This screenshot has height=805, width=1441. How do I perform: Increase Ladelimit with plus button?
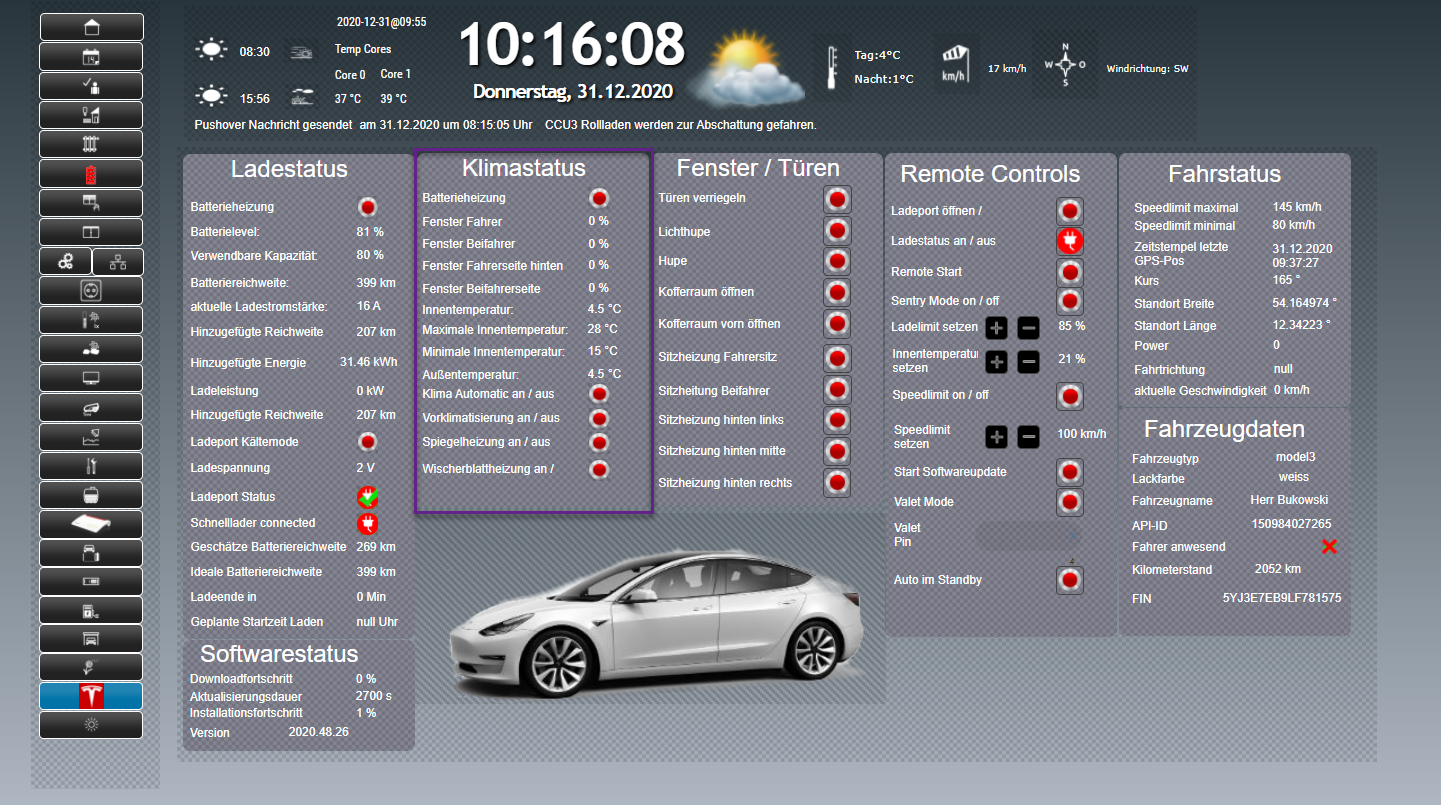click(997, 327)
